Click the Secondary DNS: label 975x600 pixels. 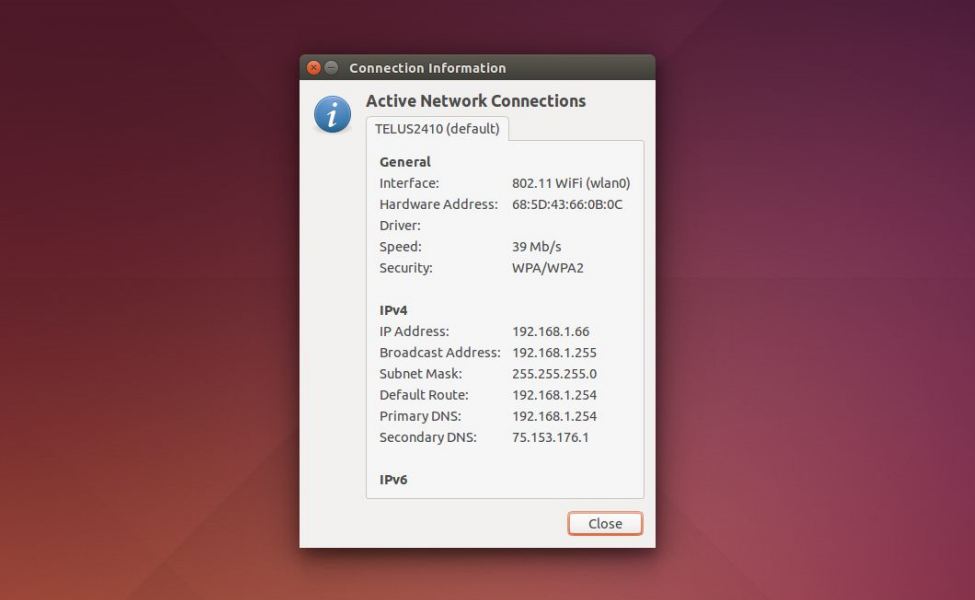pos(428,437)
